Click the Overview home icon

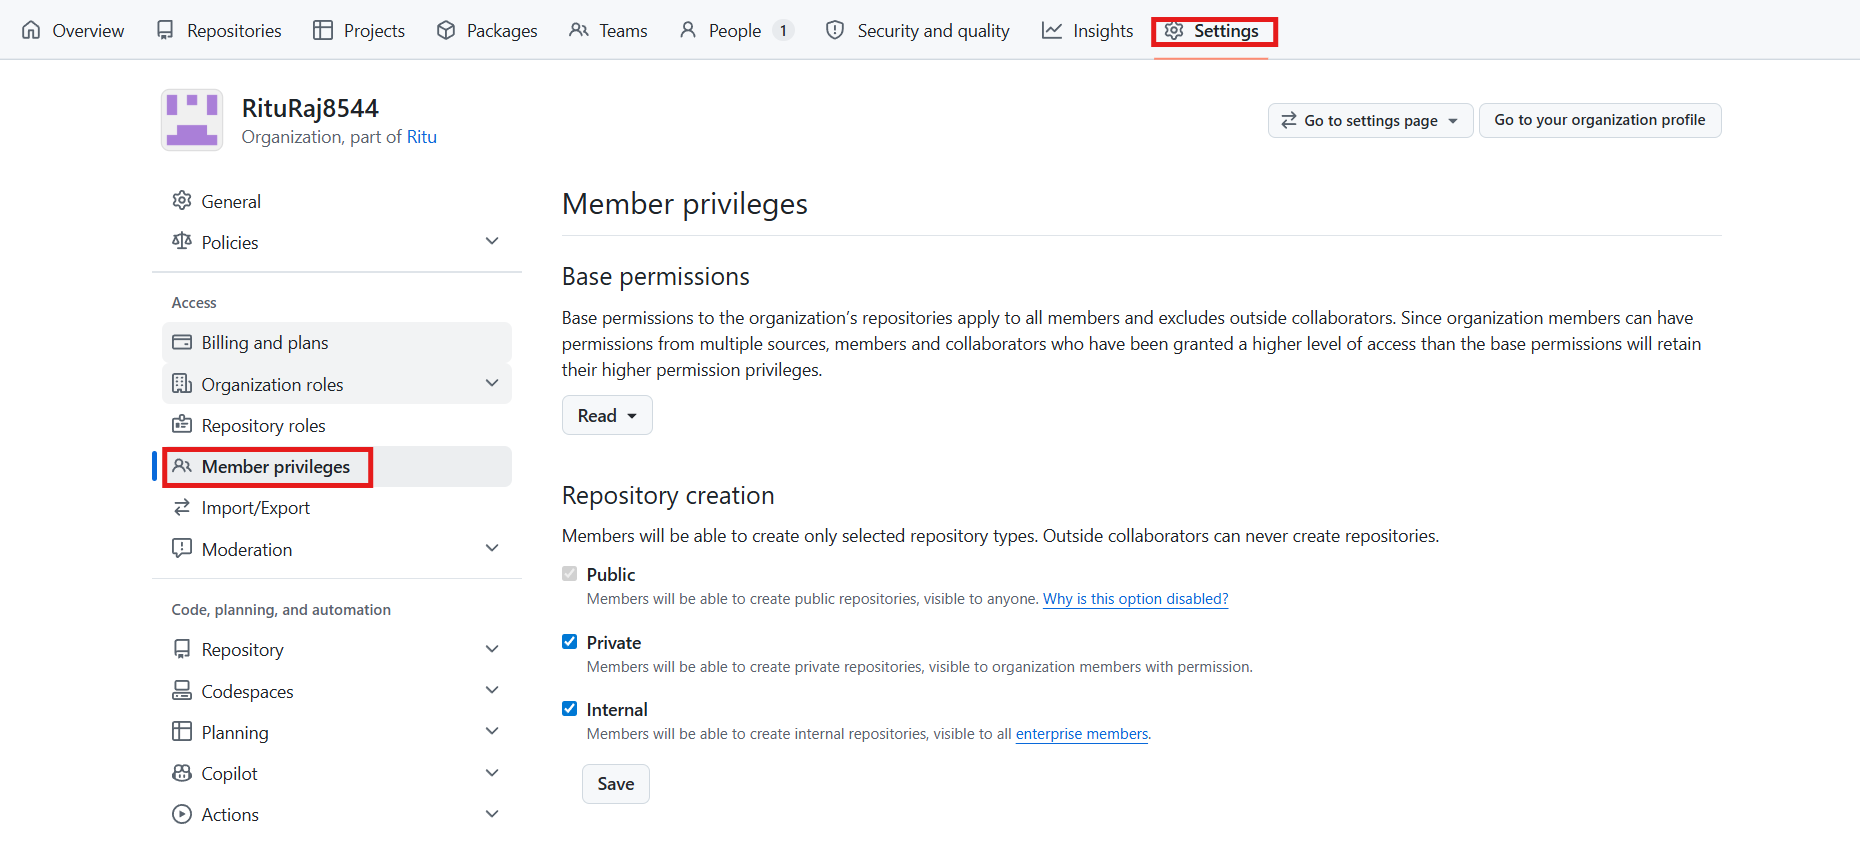point(31,30)
